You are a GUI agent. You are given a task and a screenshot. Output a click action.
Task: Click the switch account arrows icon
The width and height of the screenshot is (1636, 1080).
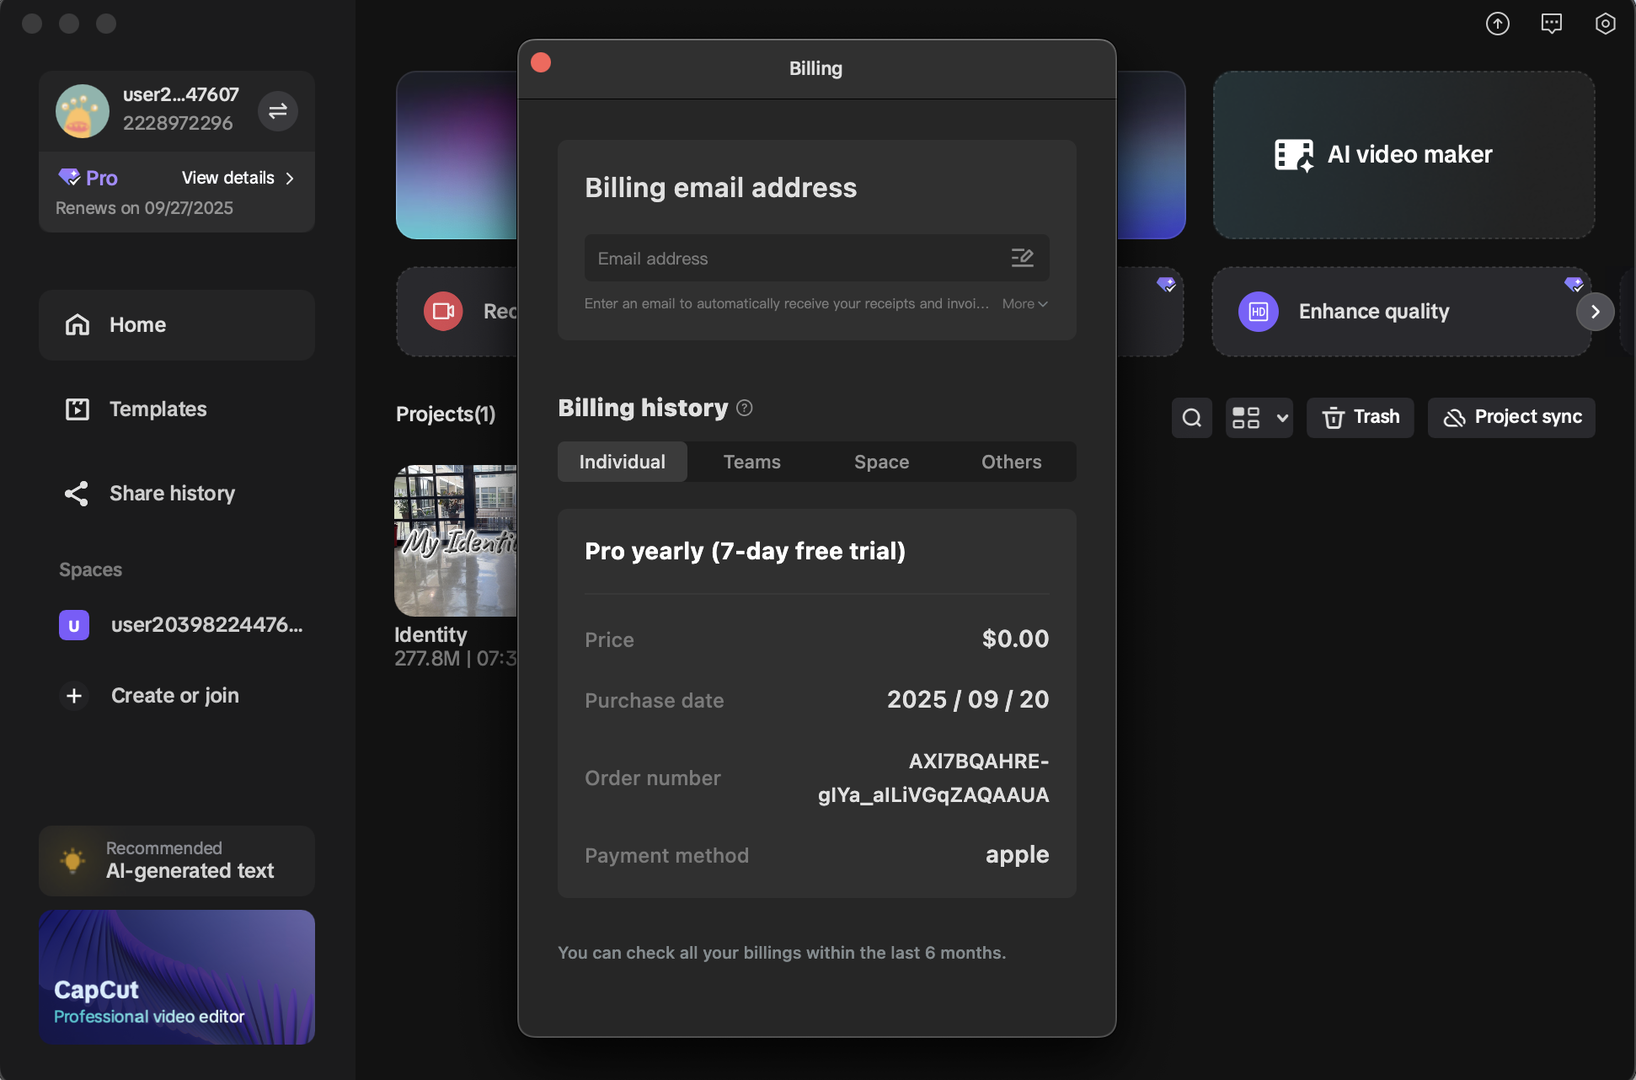[x=278, y=111]
